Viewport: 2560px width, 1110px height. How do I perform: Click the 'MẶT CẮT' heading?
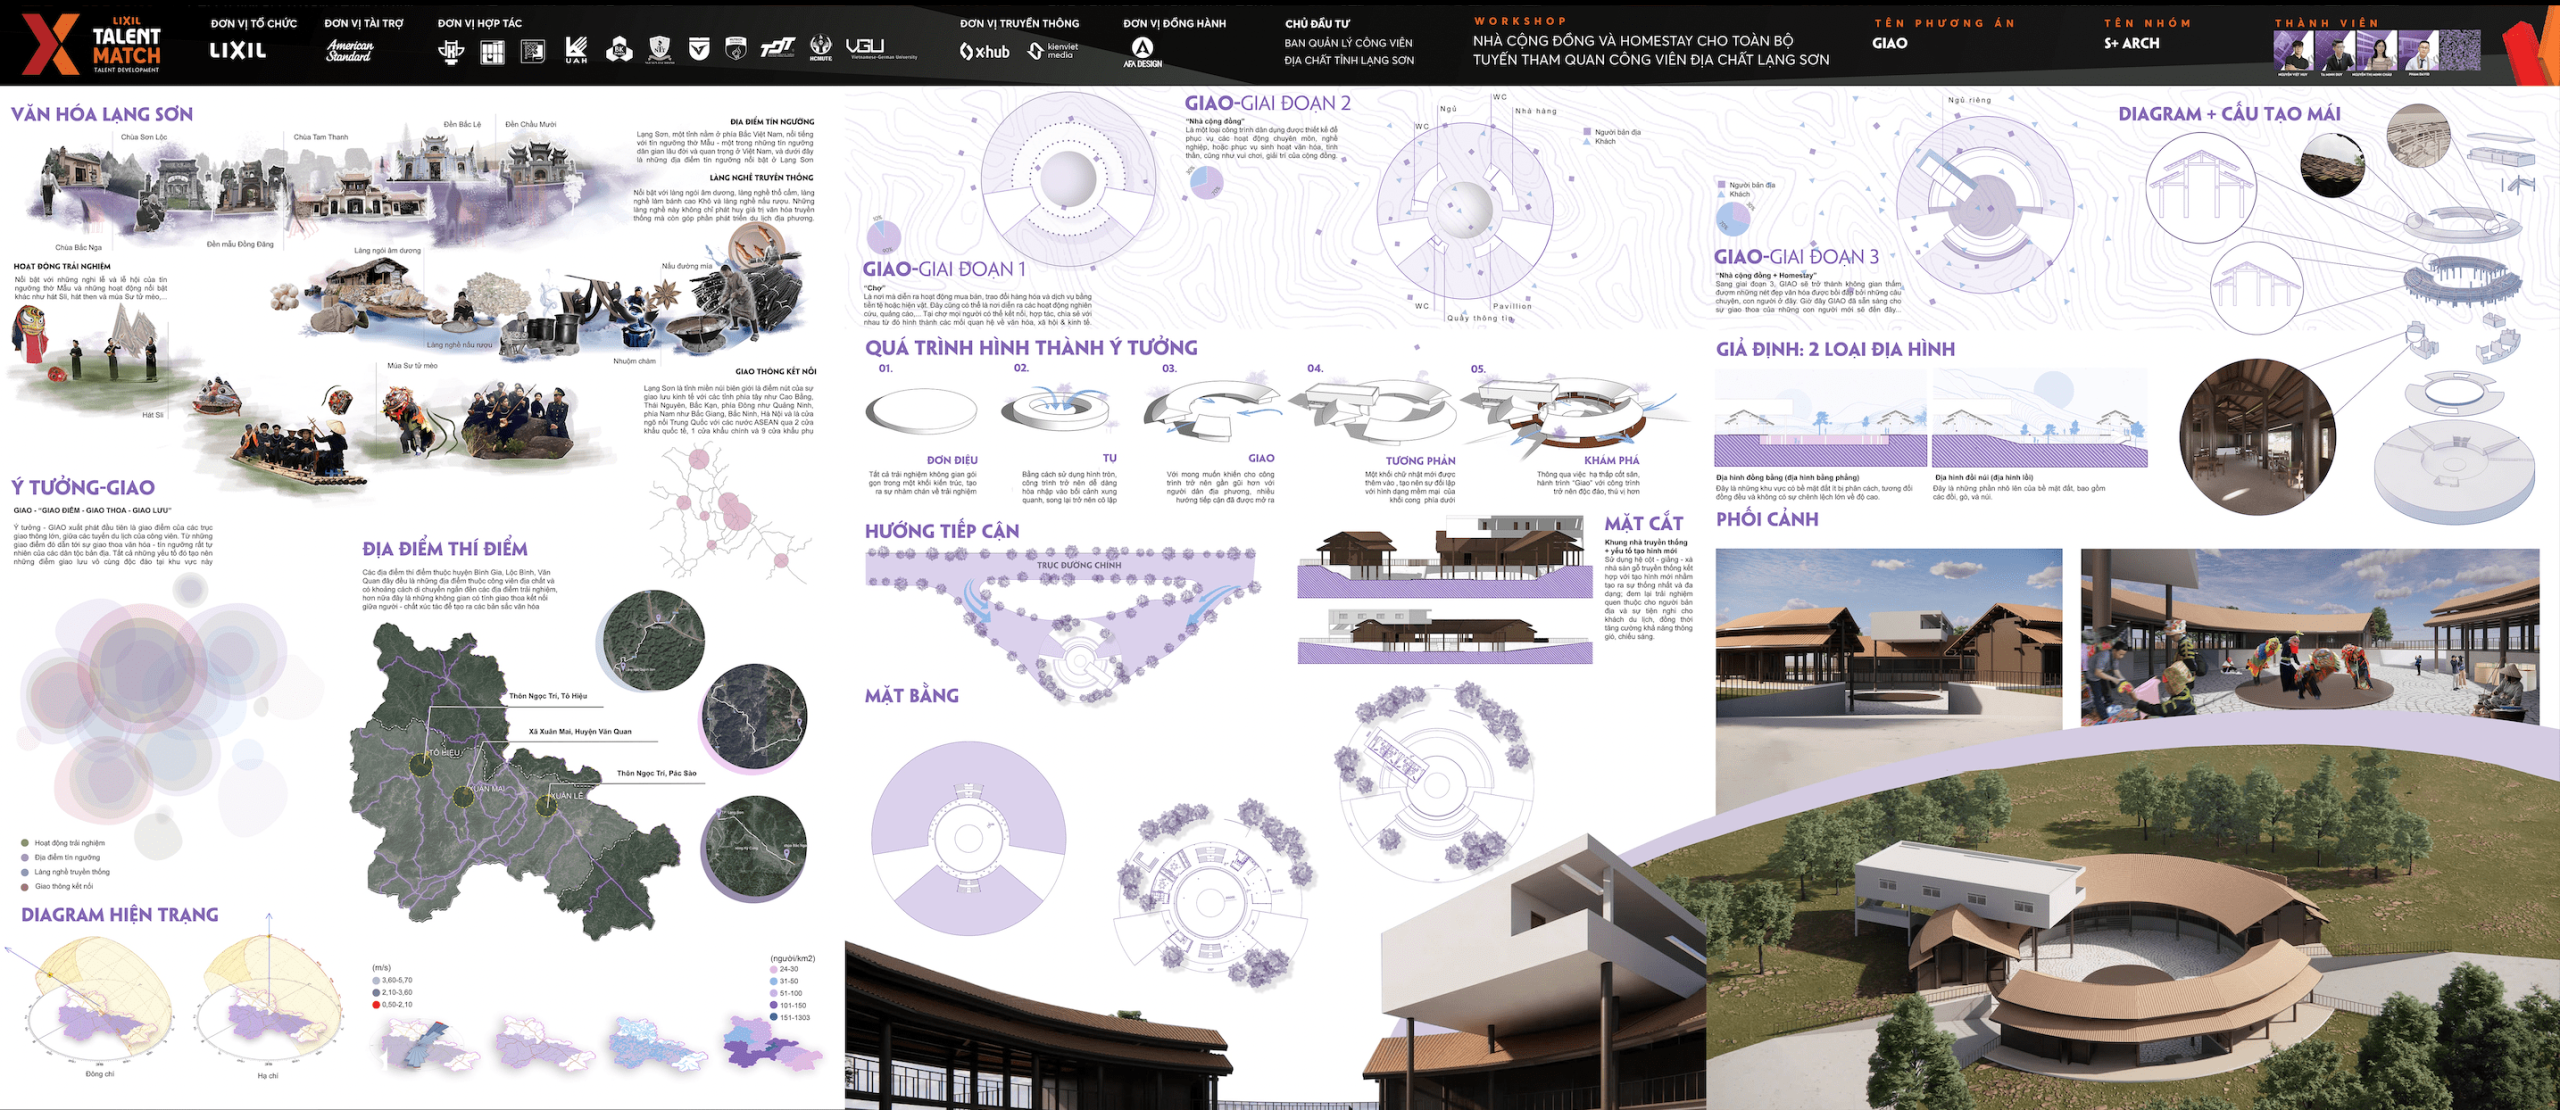(x=1644, y=523)
